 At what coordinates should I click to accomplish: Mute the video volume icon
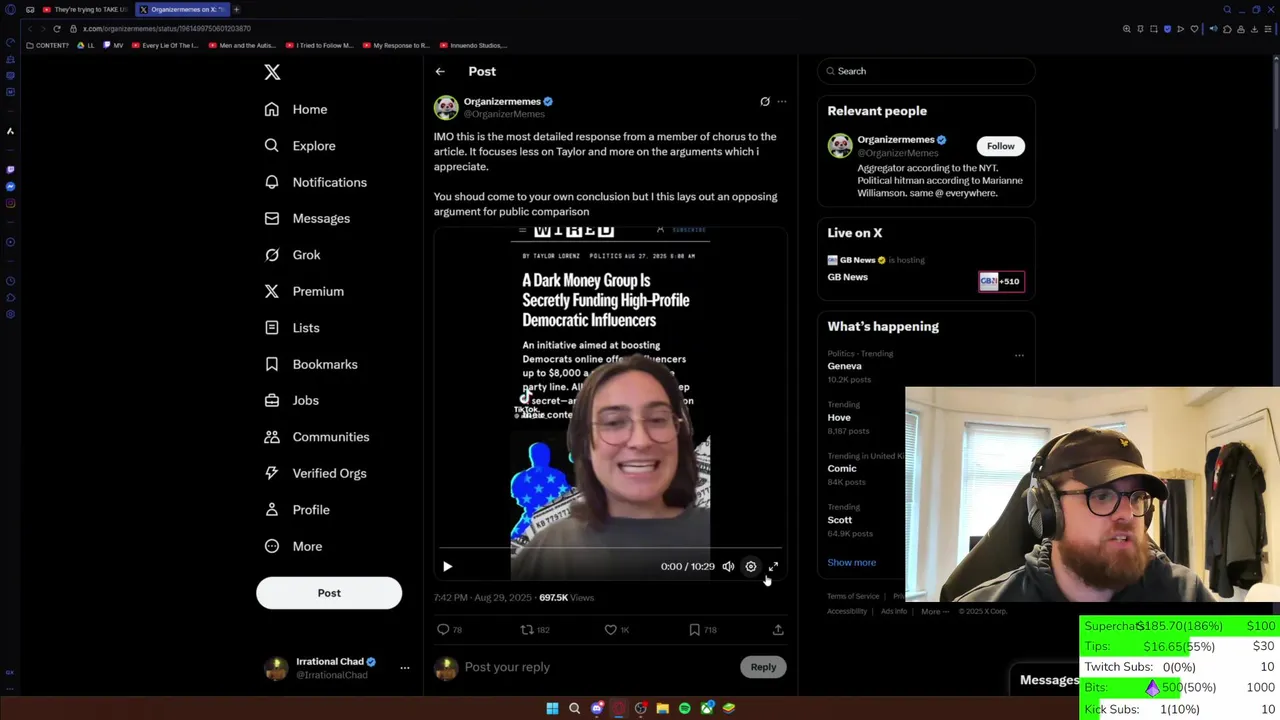click(x=728, y=567)
